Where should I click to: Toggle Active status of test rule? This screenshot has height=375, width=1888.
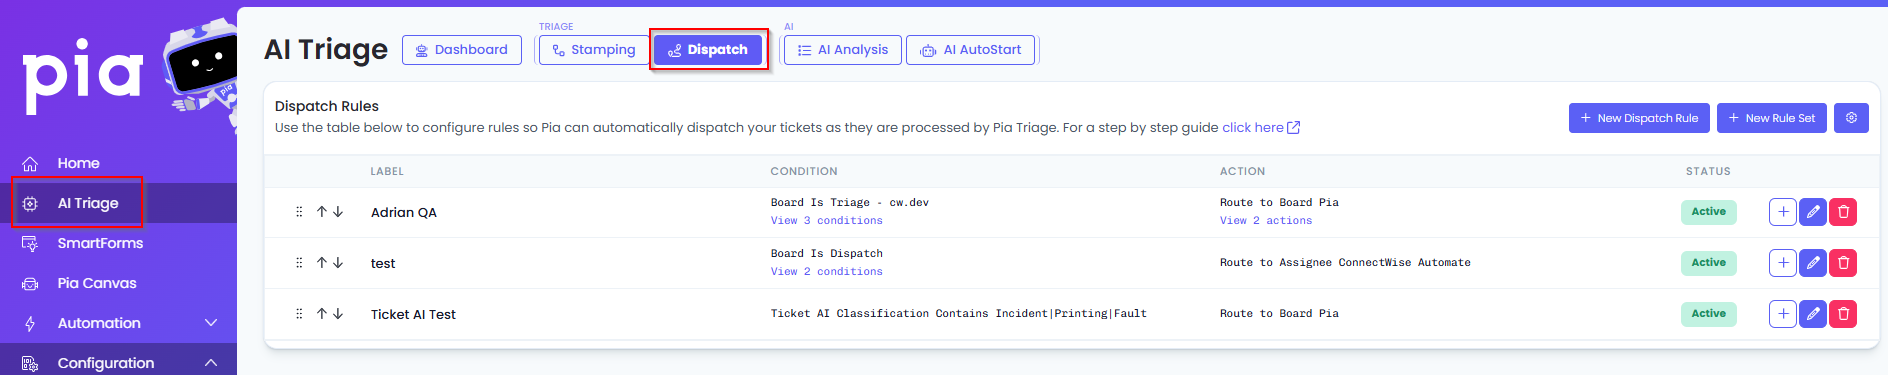click(x=1708, y=263)
